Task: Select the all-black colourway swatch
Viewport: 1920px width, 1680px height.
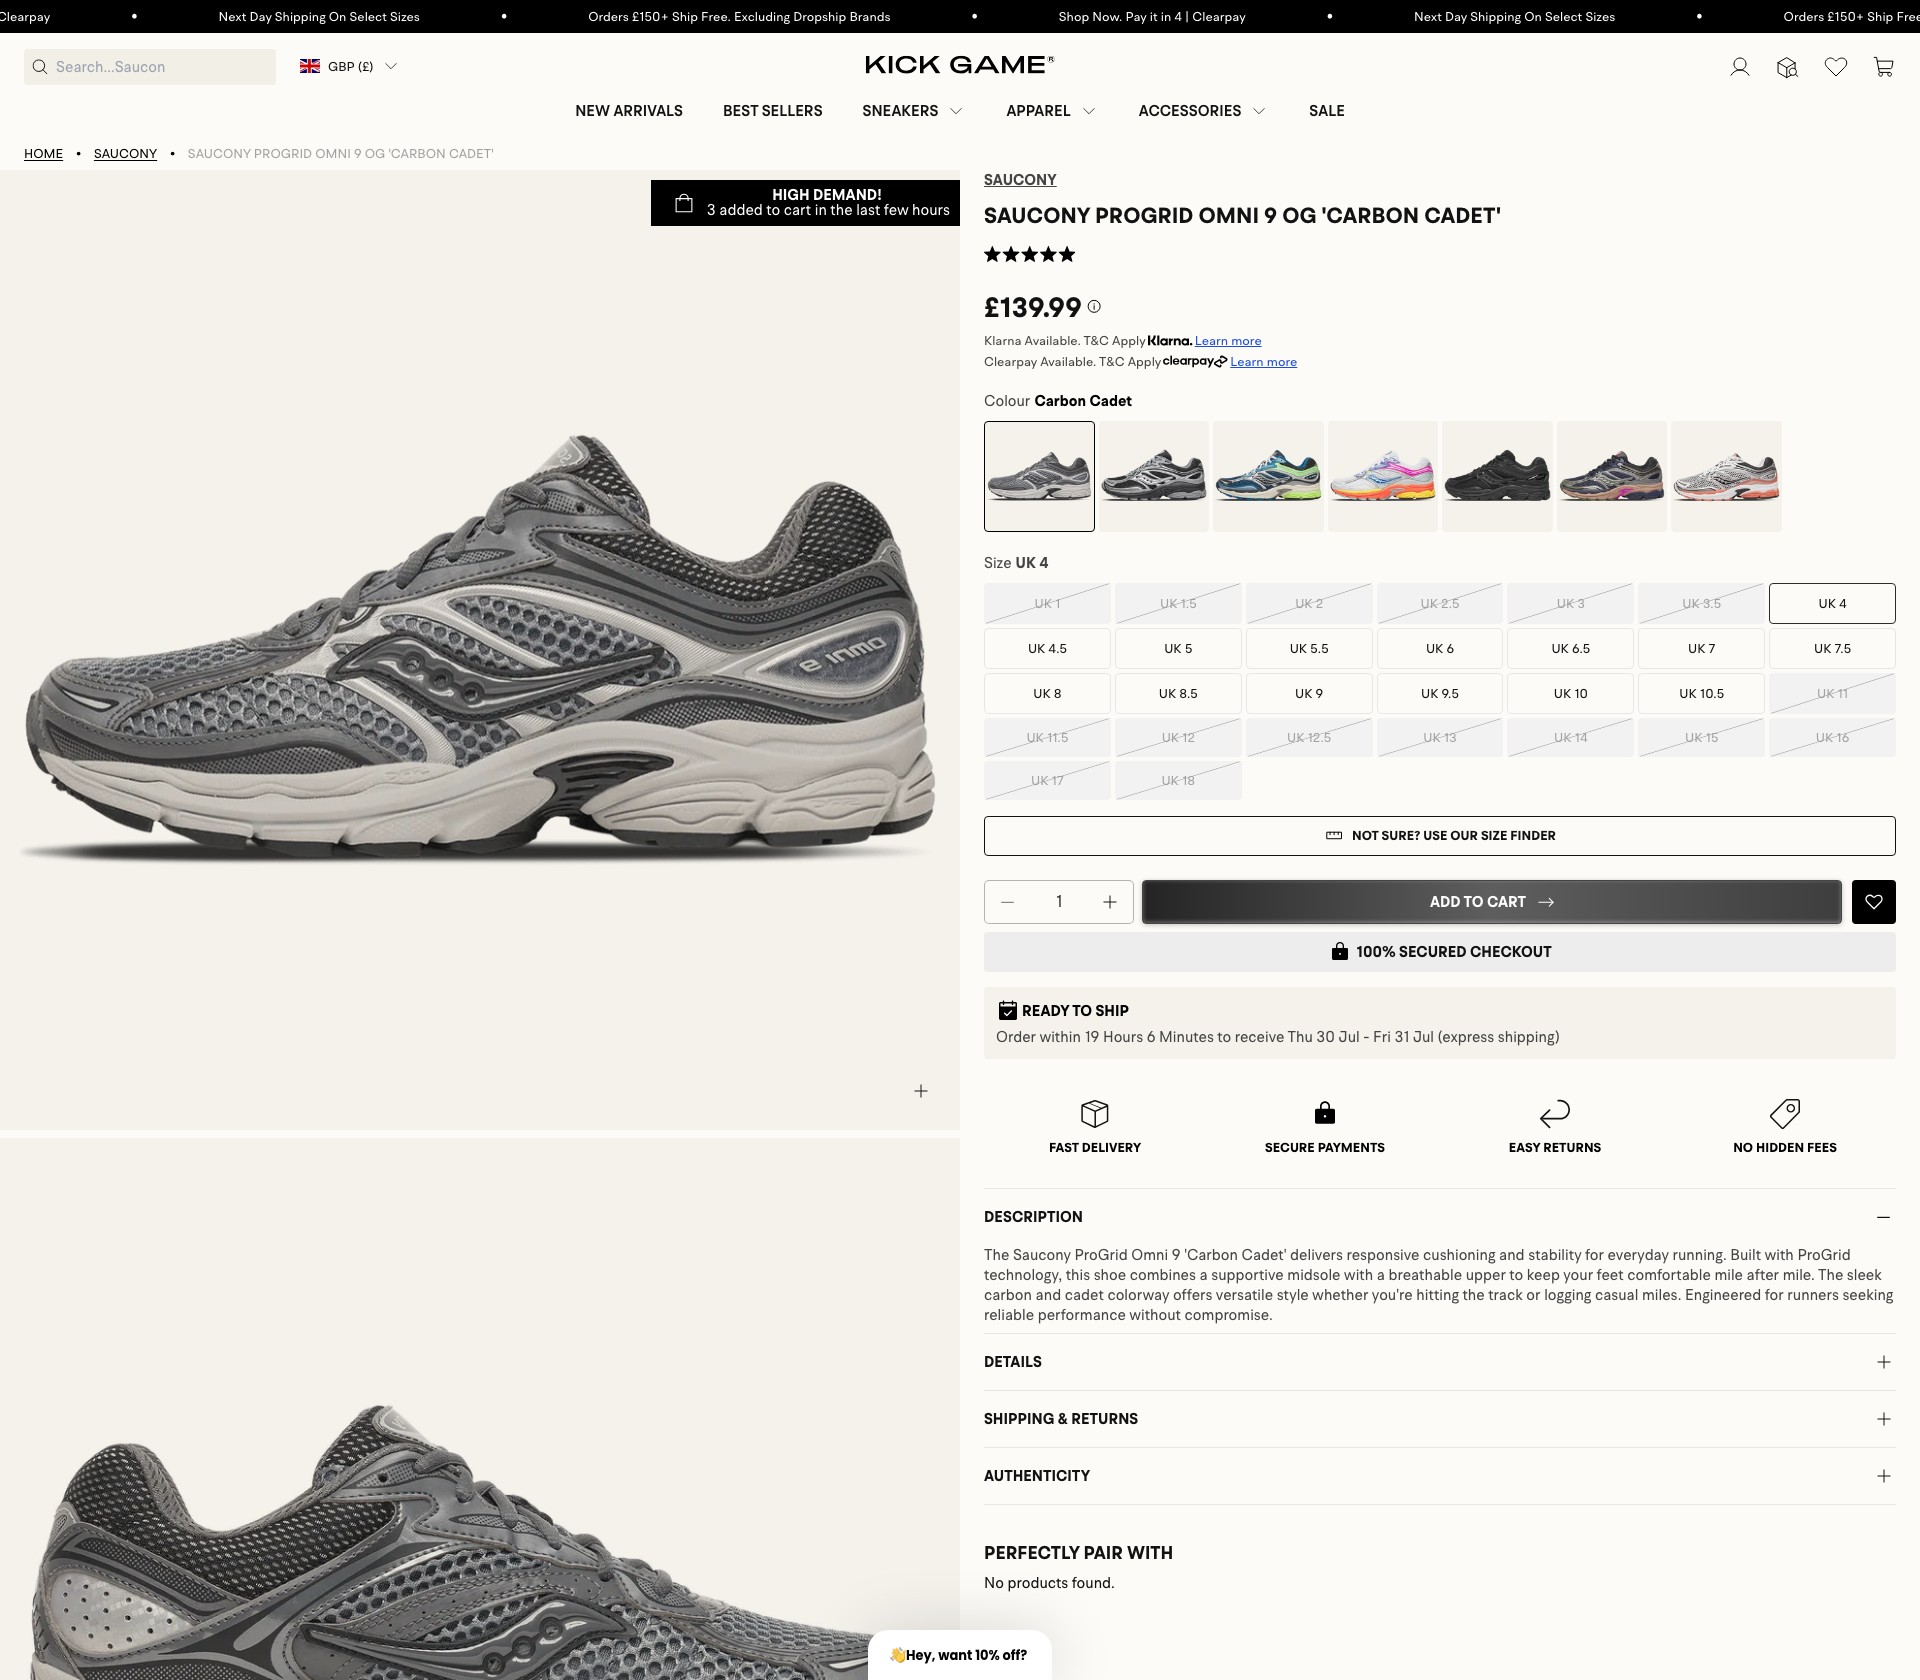Action: point(1497,476)
